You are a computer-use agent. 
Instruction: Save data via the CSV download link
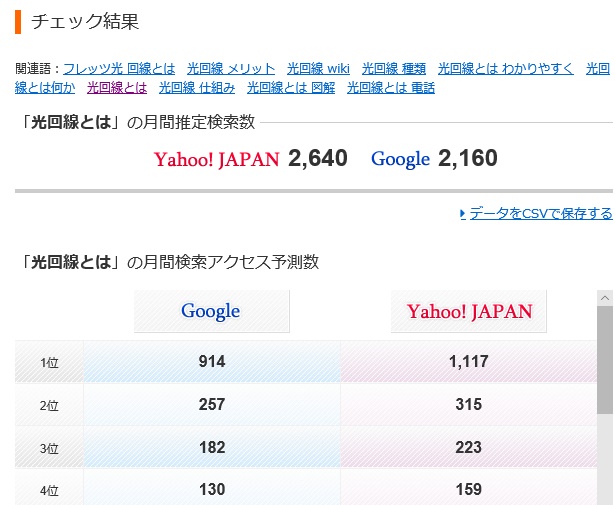(540, 213)
